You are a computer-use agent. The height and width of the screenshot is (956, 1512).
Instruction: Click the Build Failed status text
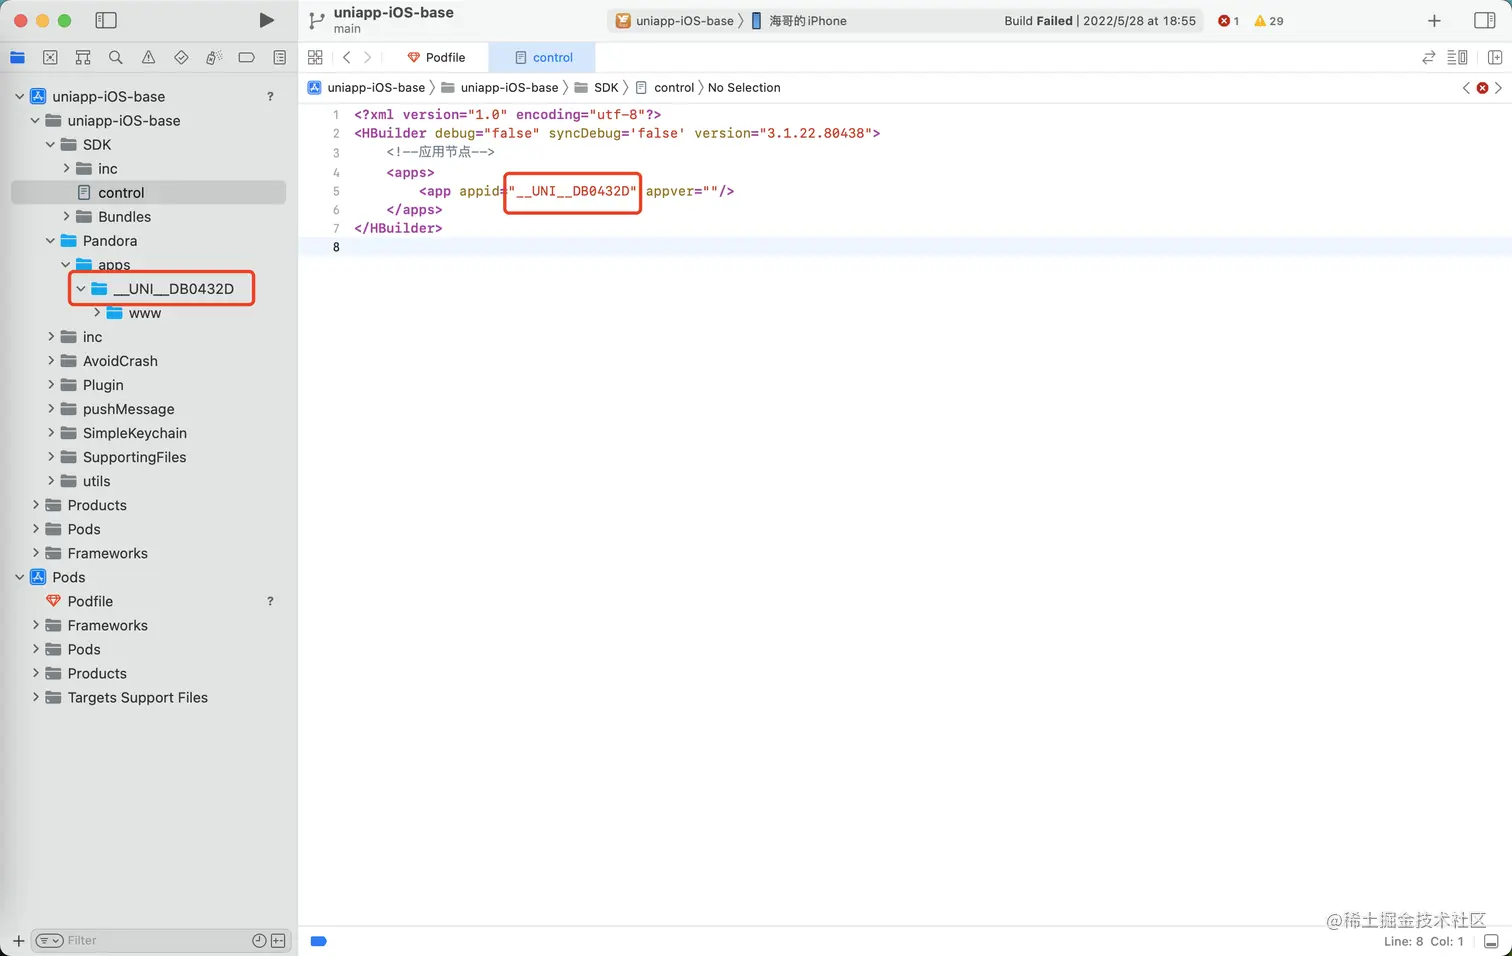click(1038, 20)
